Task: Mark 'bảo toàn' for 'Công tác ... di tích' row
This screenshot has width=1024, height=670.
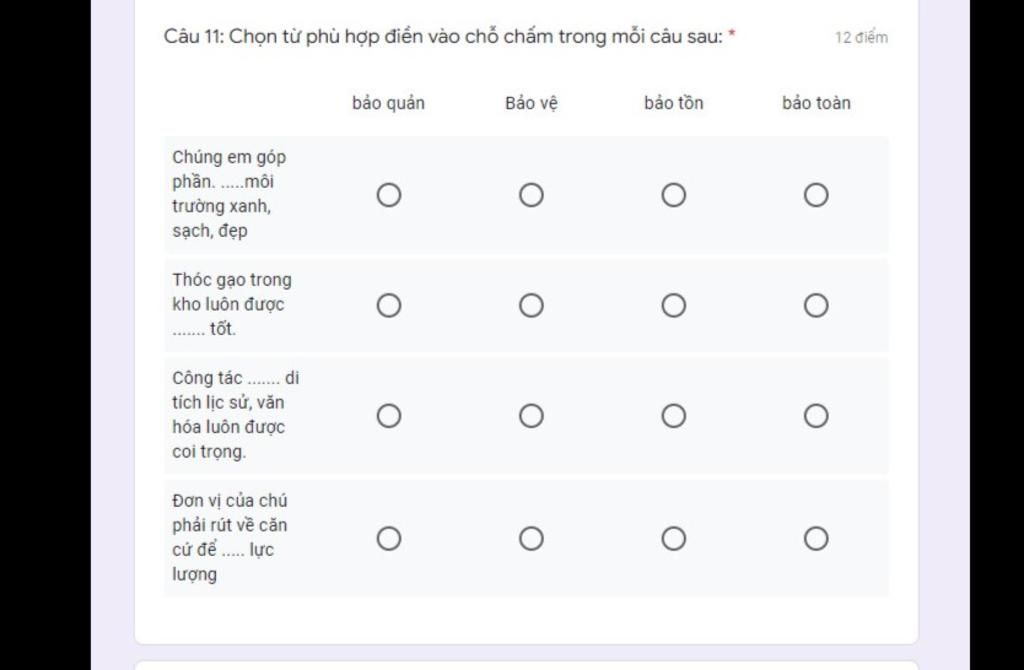Action: coord(816,416)
